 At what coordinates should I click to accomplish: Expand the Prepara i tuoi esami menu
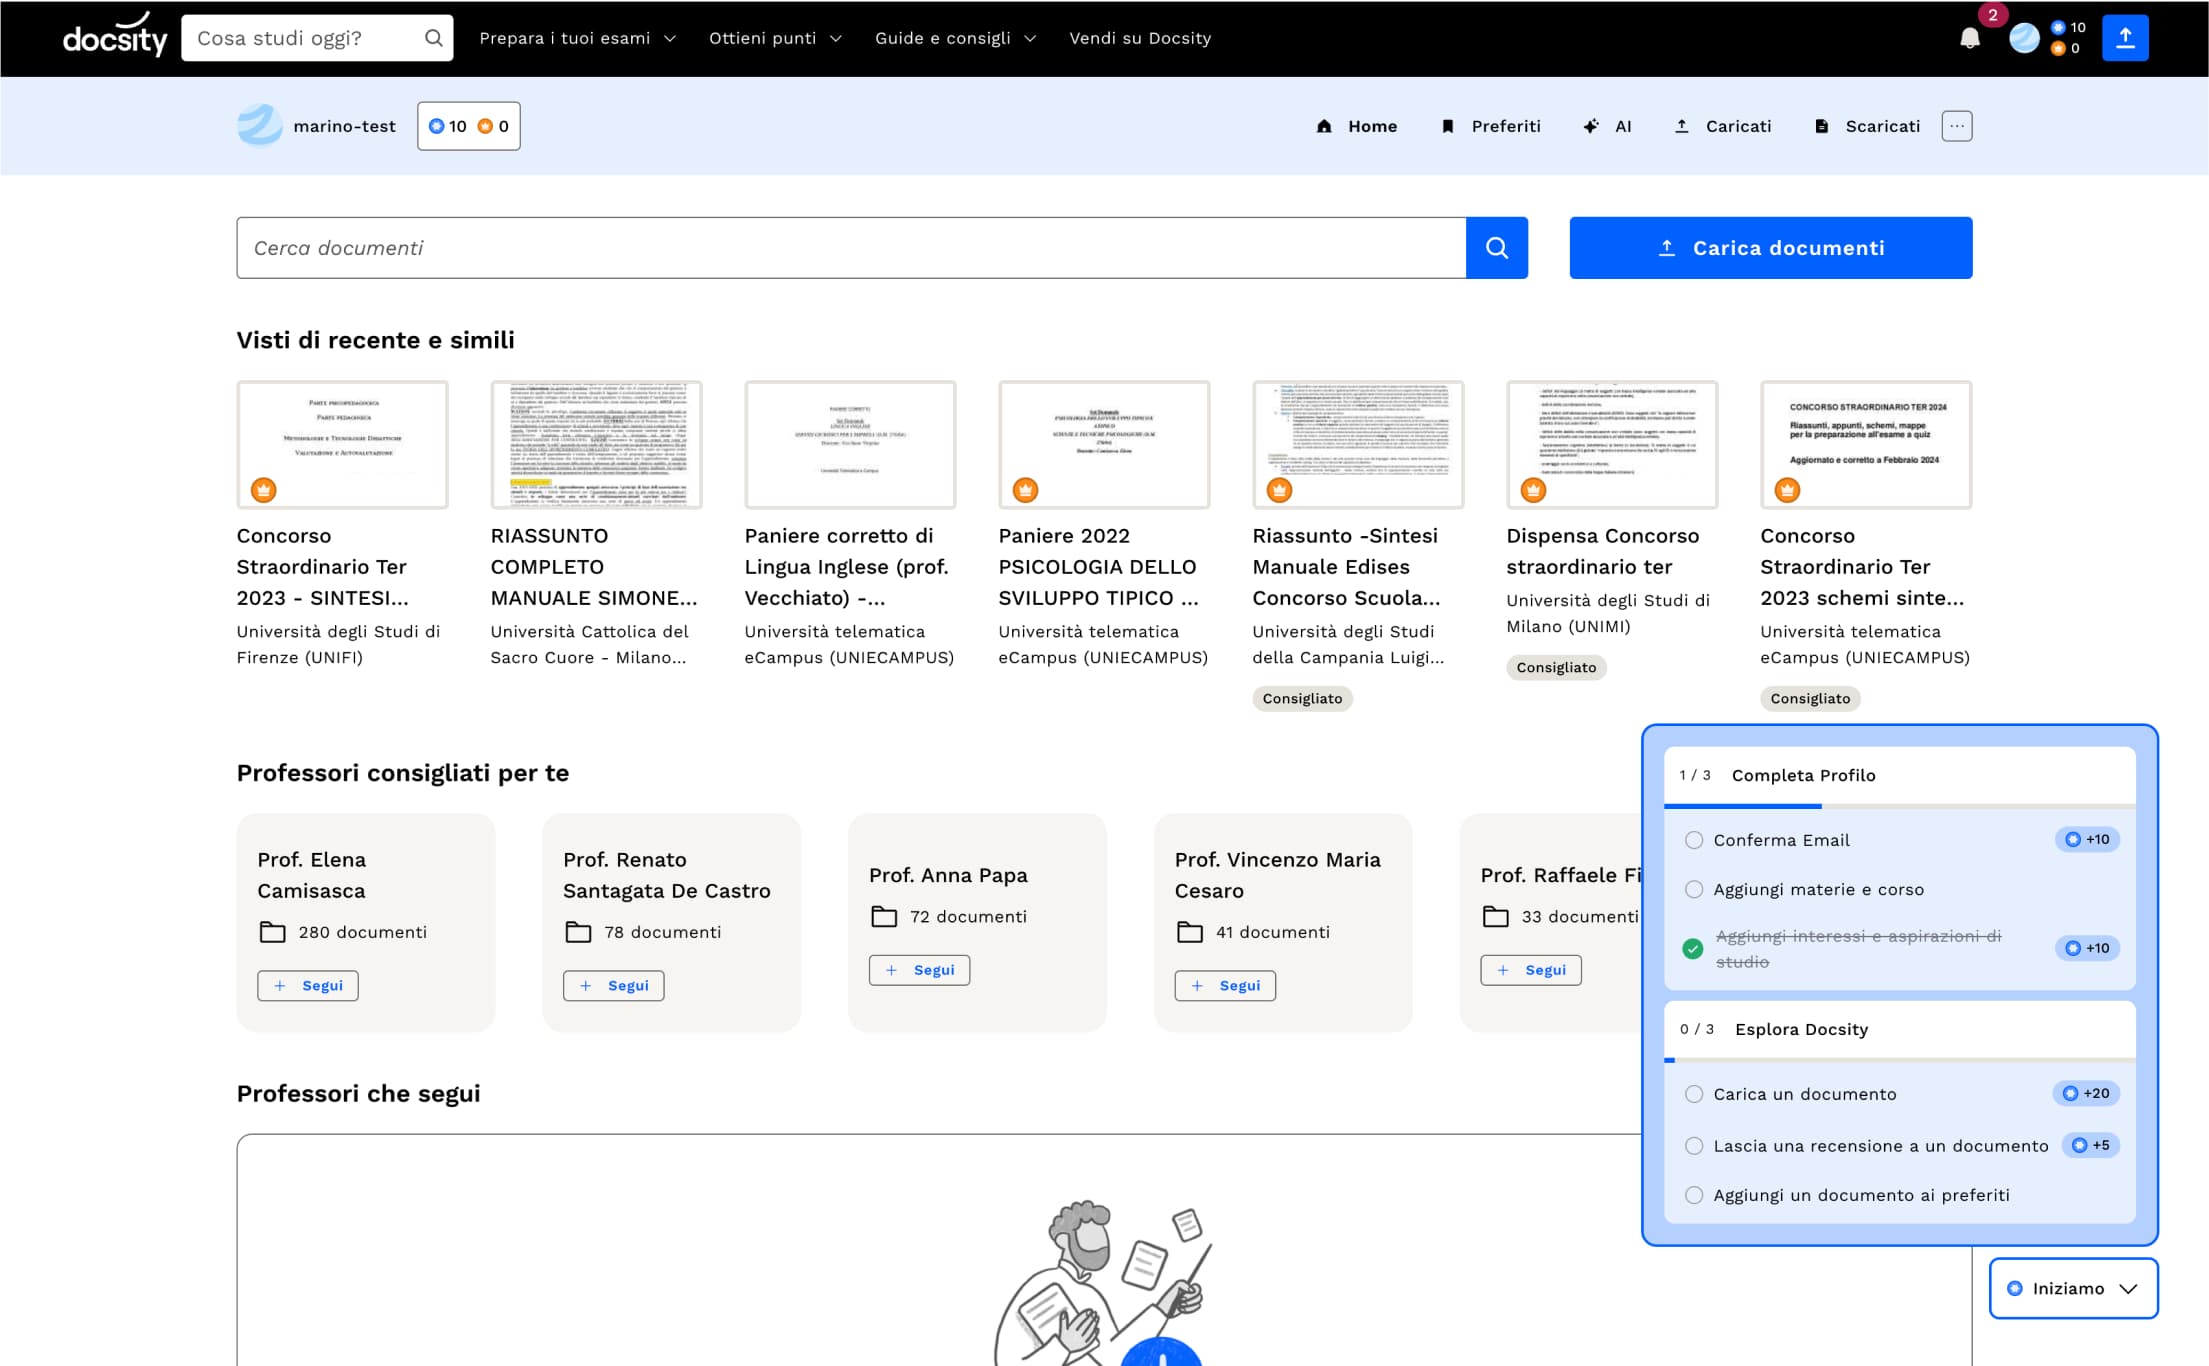[577, 38]
